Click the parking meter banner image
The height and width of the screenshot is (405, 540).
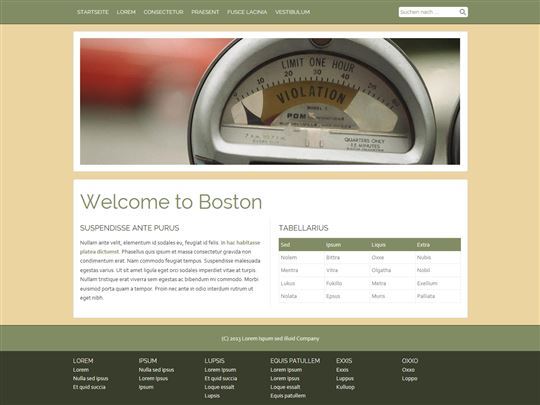270,101
